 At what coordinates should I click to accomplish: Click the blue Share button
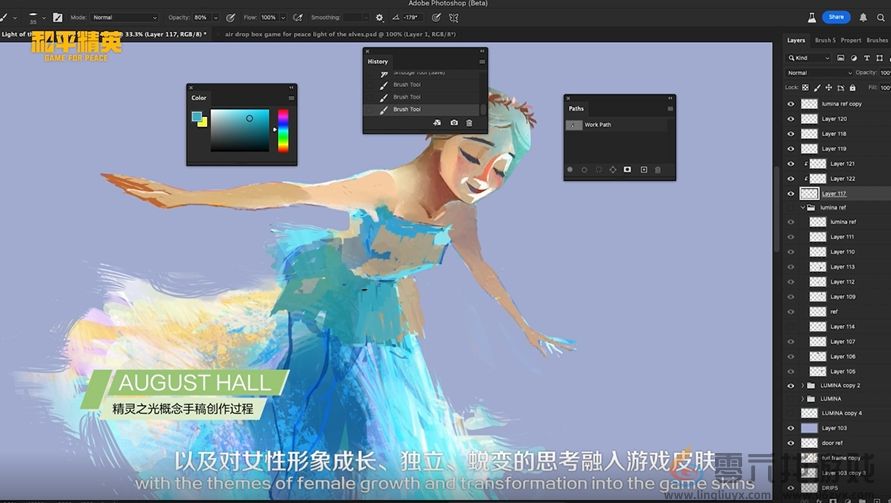click(x=835, y=17)
